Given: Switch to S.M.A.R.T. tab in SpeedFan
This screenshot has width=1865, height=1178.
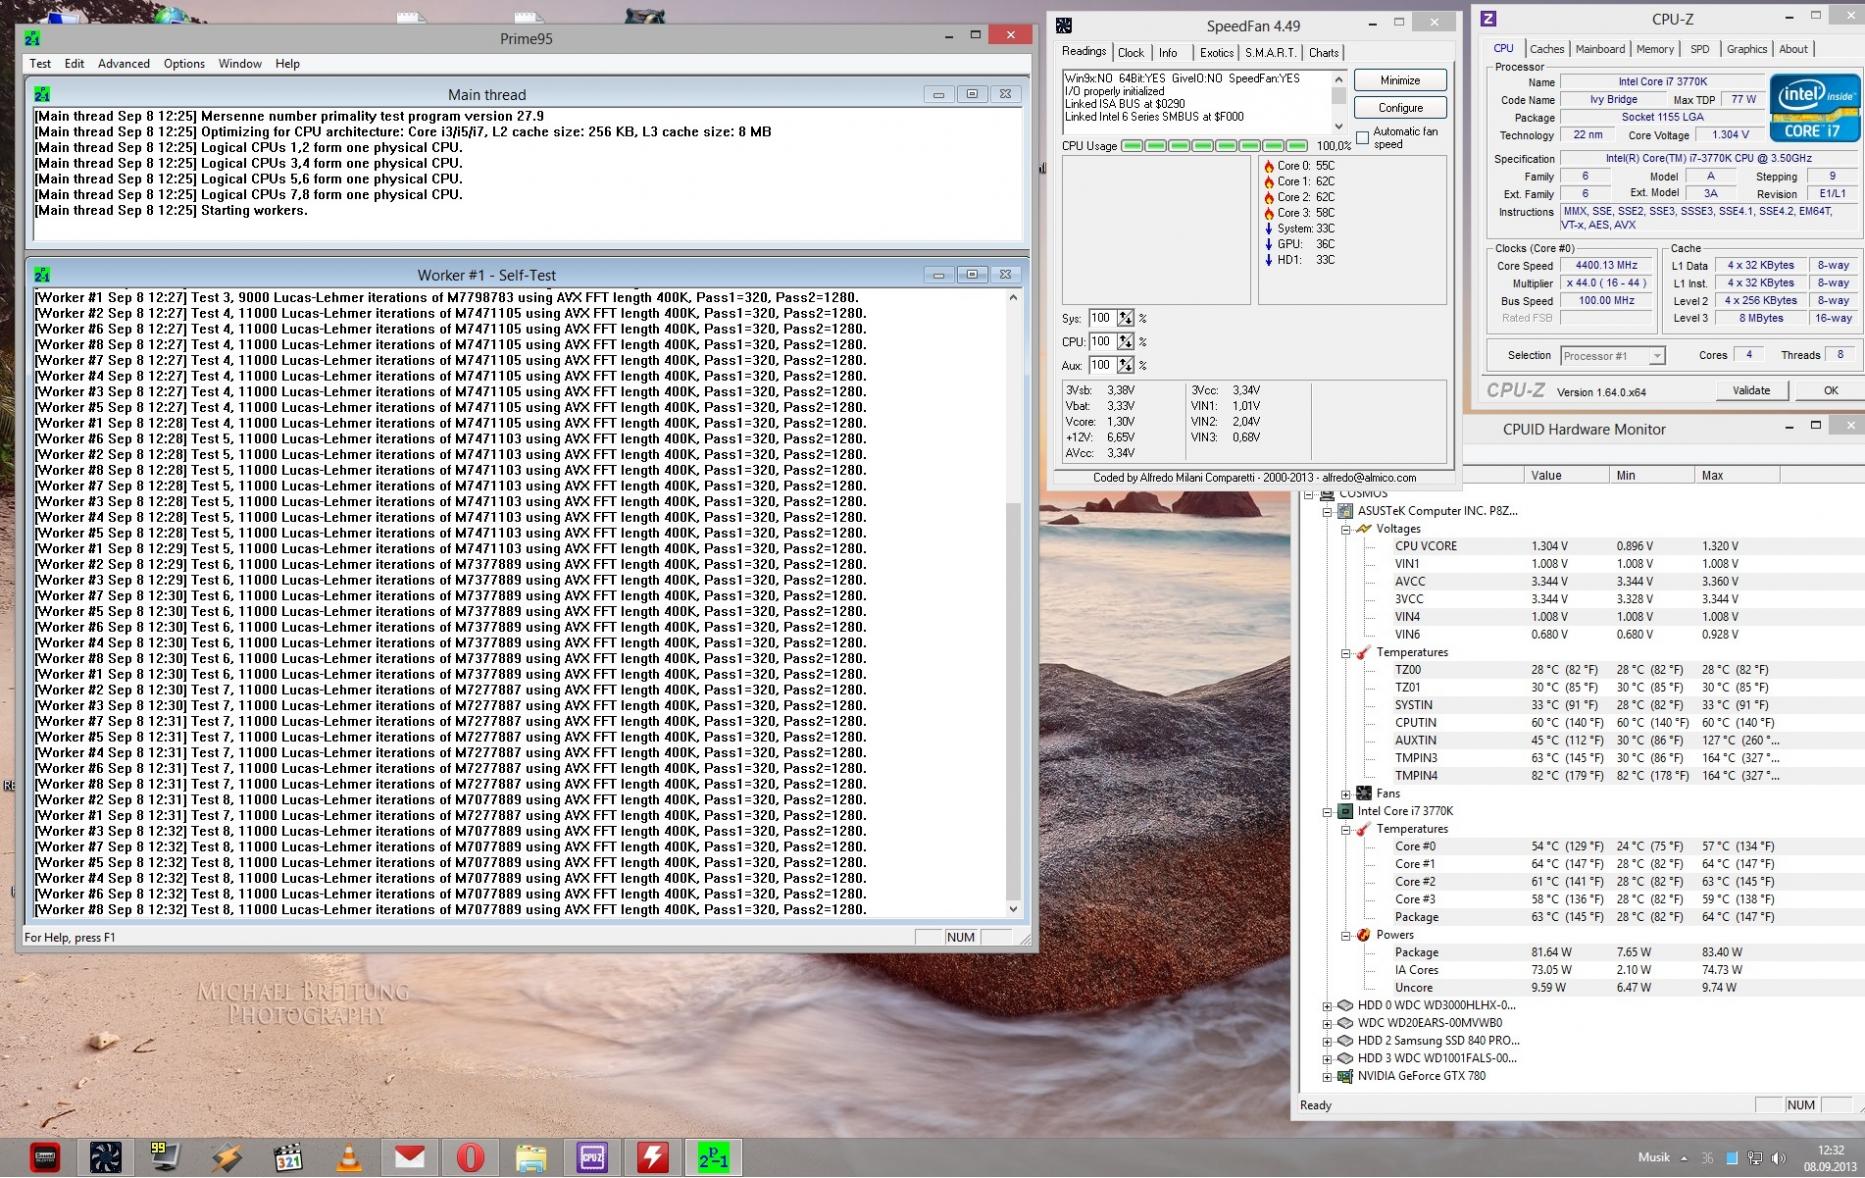Looking at the screenshot, I should click(x=1270, y=53).
